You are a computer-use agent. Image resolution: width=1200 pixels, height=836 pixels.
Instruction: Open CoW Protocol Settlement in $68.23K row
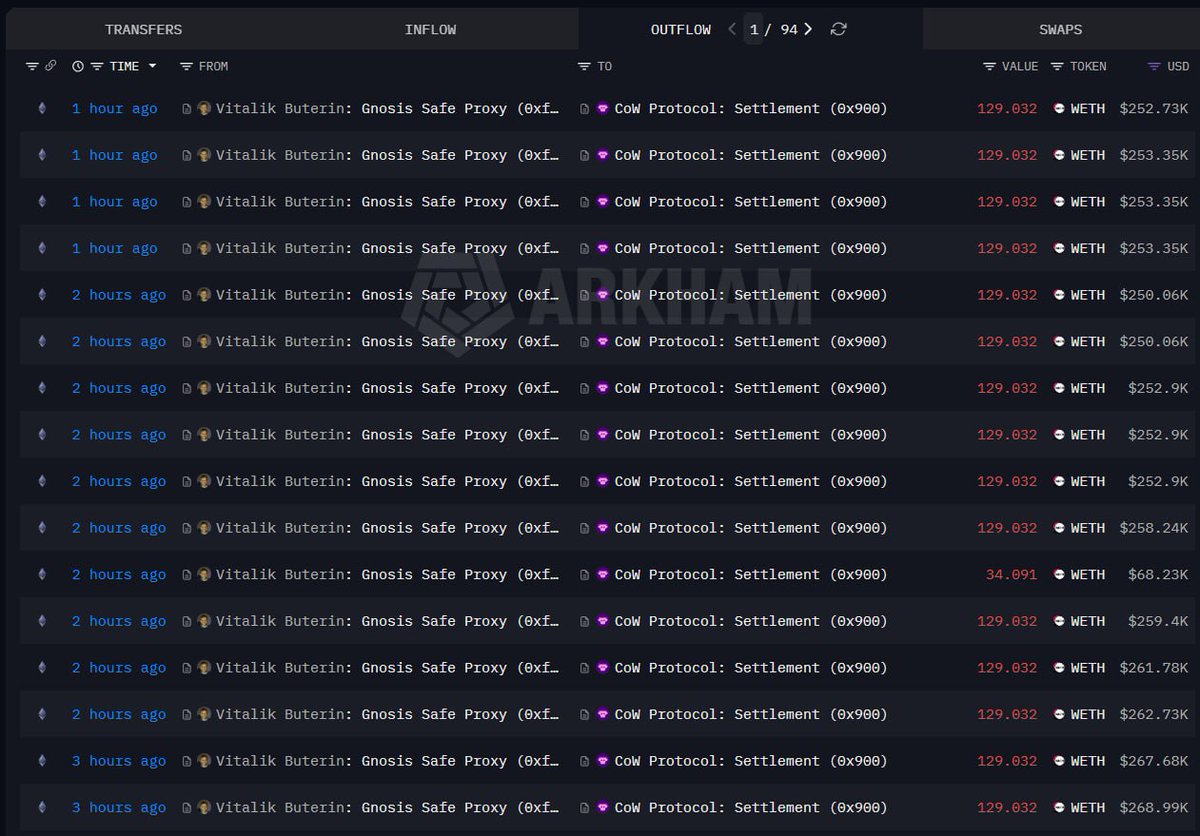click(x=751, y=575)
